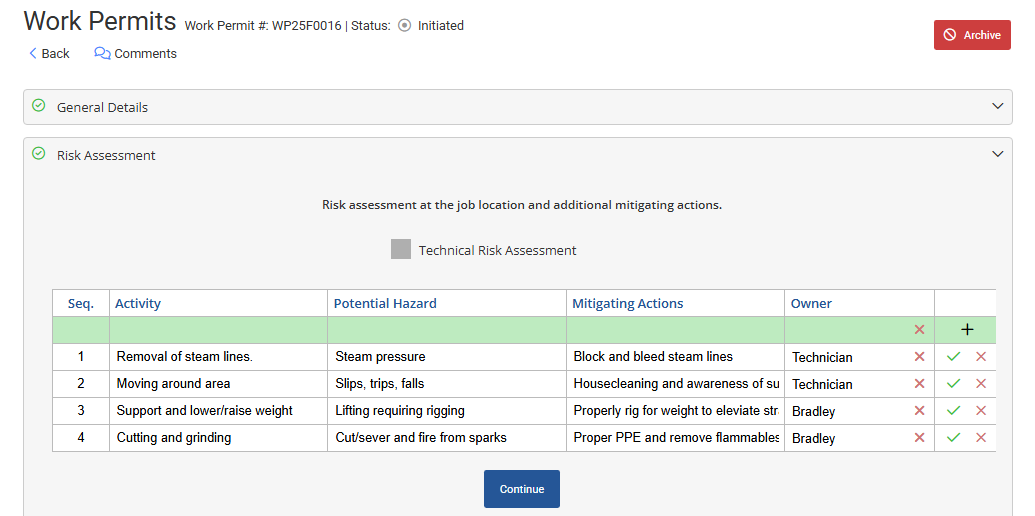Click the red Archive button
Image resolution: width=1035 pixels, height=516 pixels.
point(972,35)
